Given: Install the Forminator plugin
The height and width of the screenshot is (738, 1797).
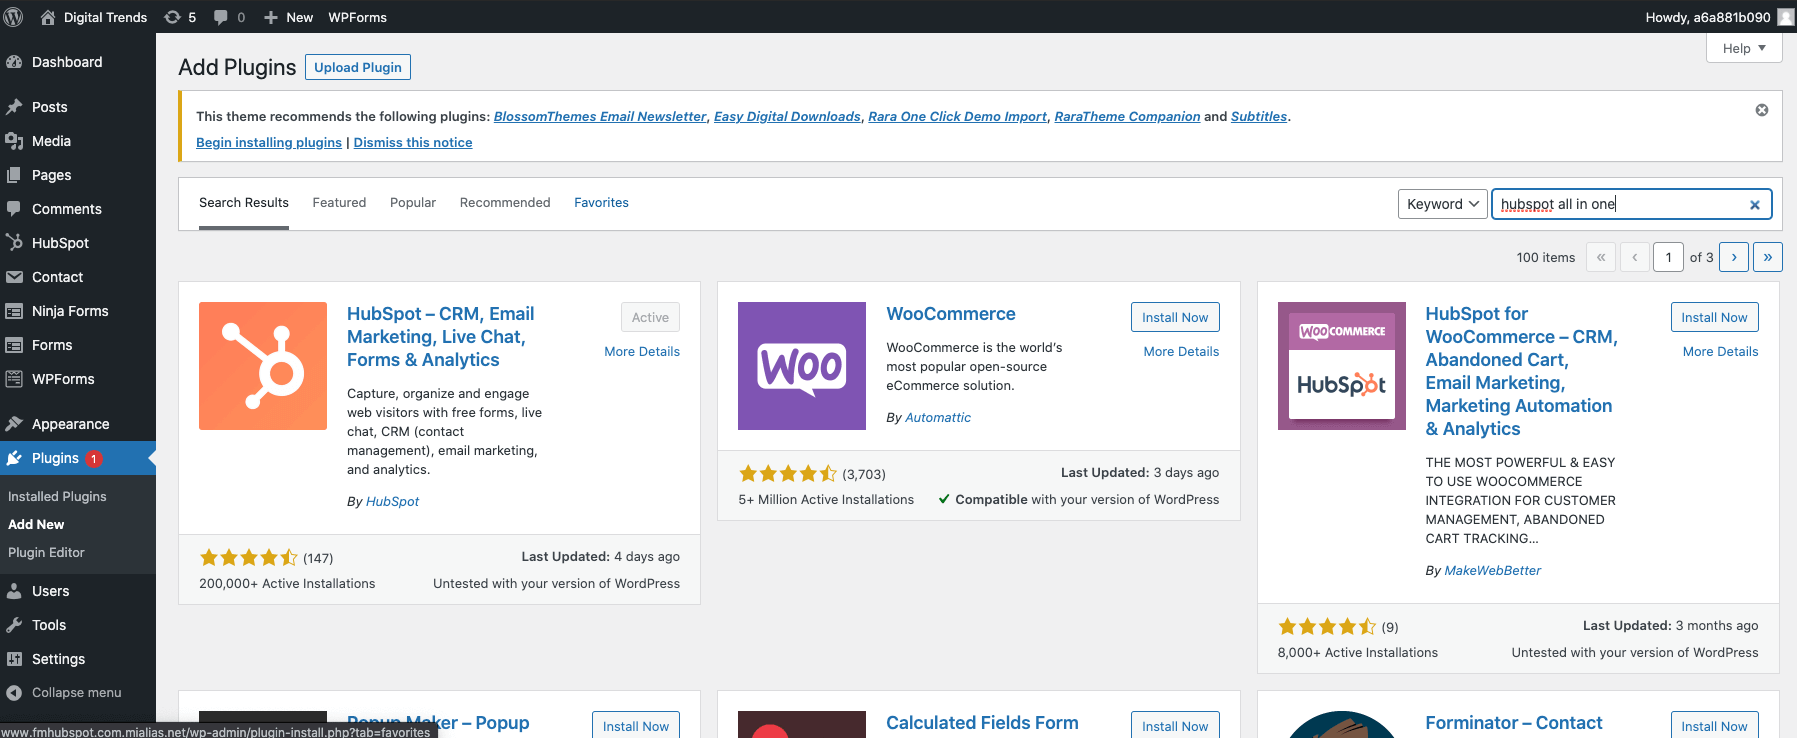Looking at the screenshot, I should pos(1714,724).
